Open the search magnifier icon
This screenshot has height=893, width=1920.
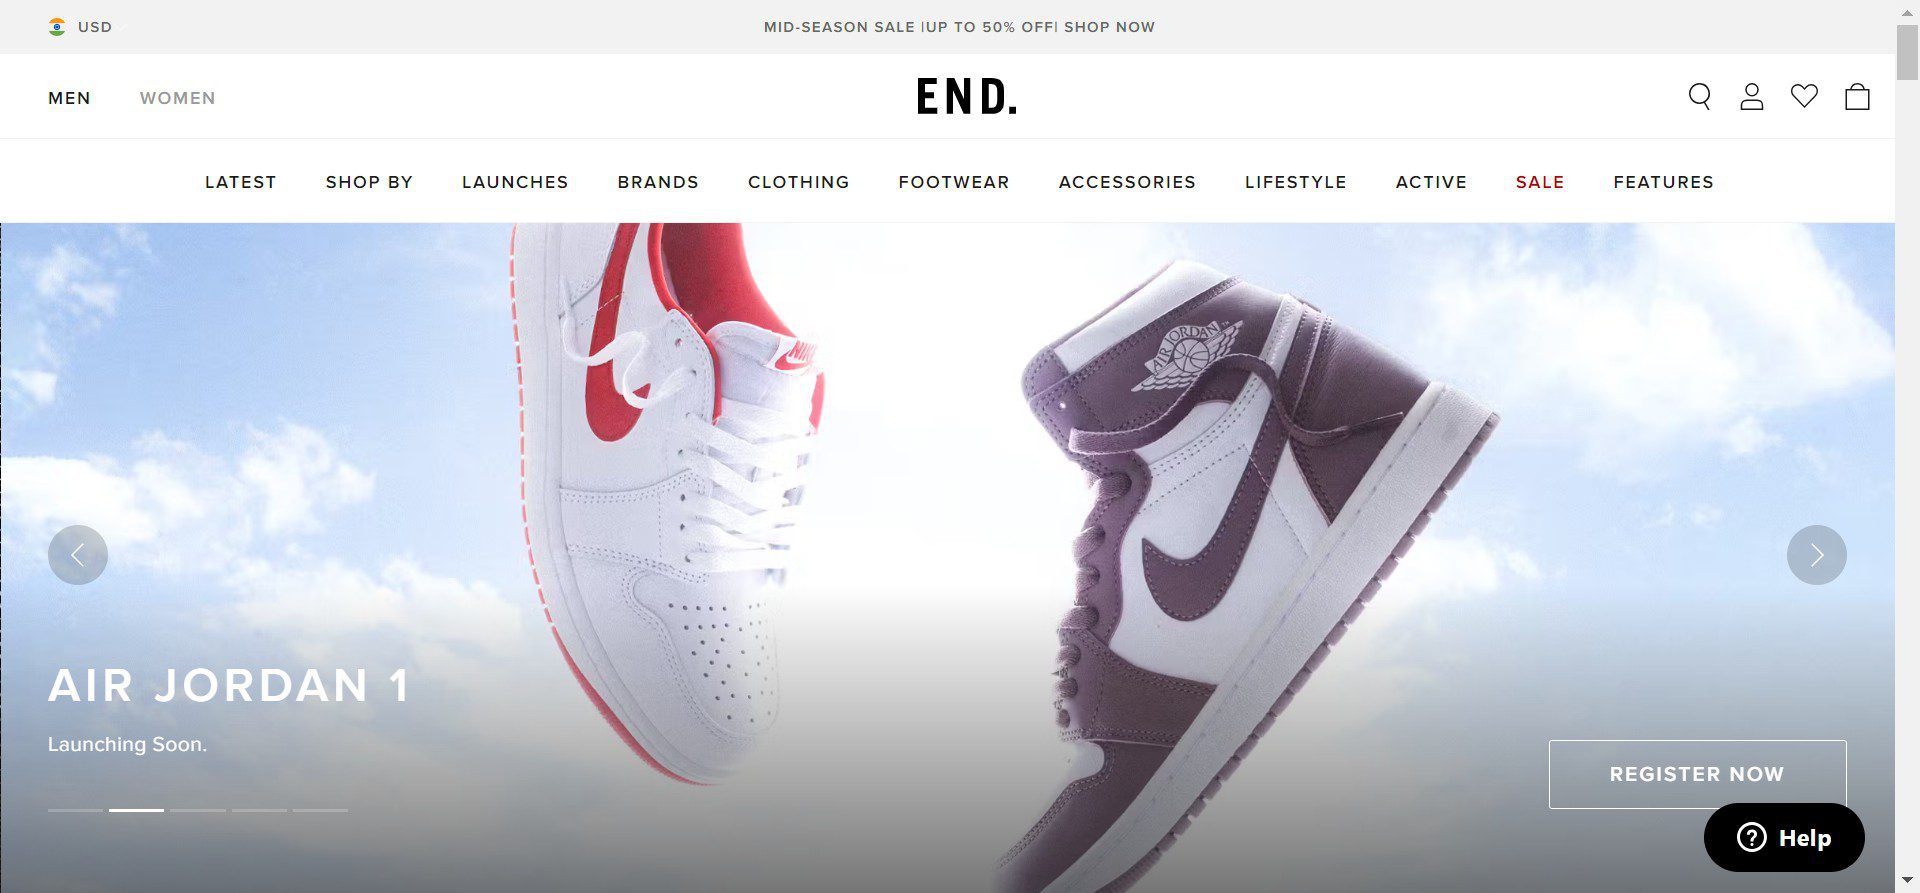coord(1699,97)
